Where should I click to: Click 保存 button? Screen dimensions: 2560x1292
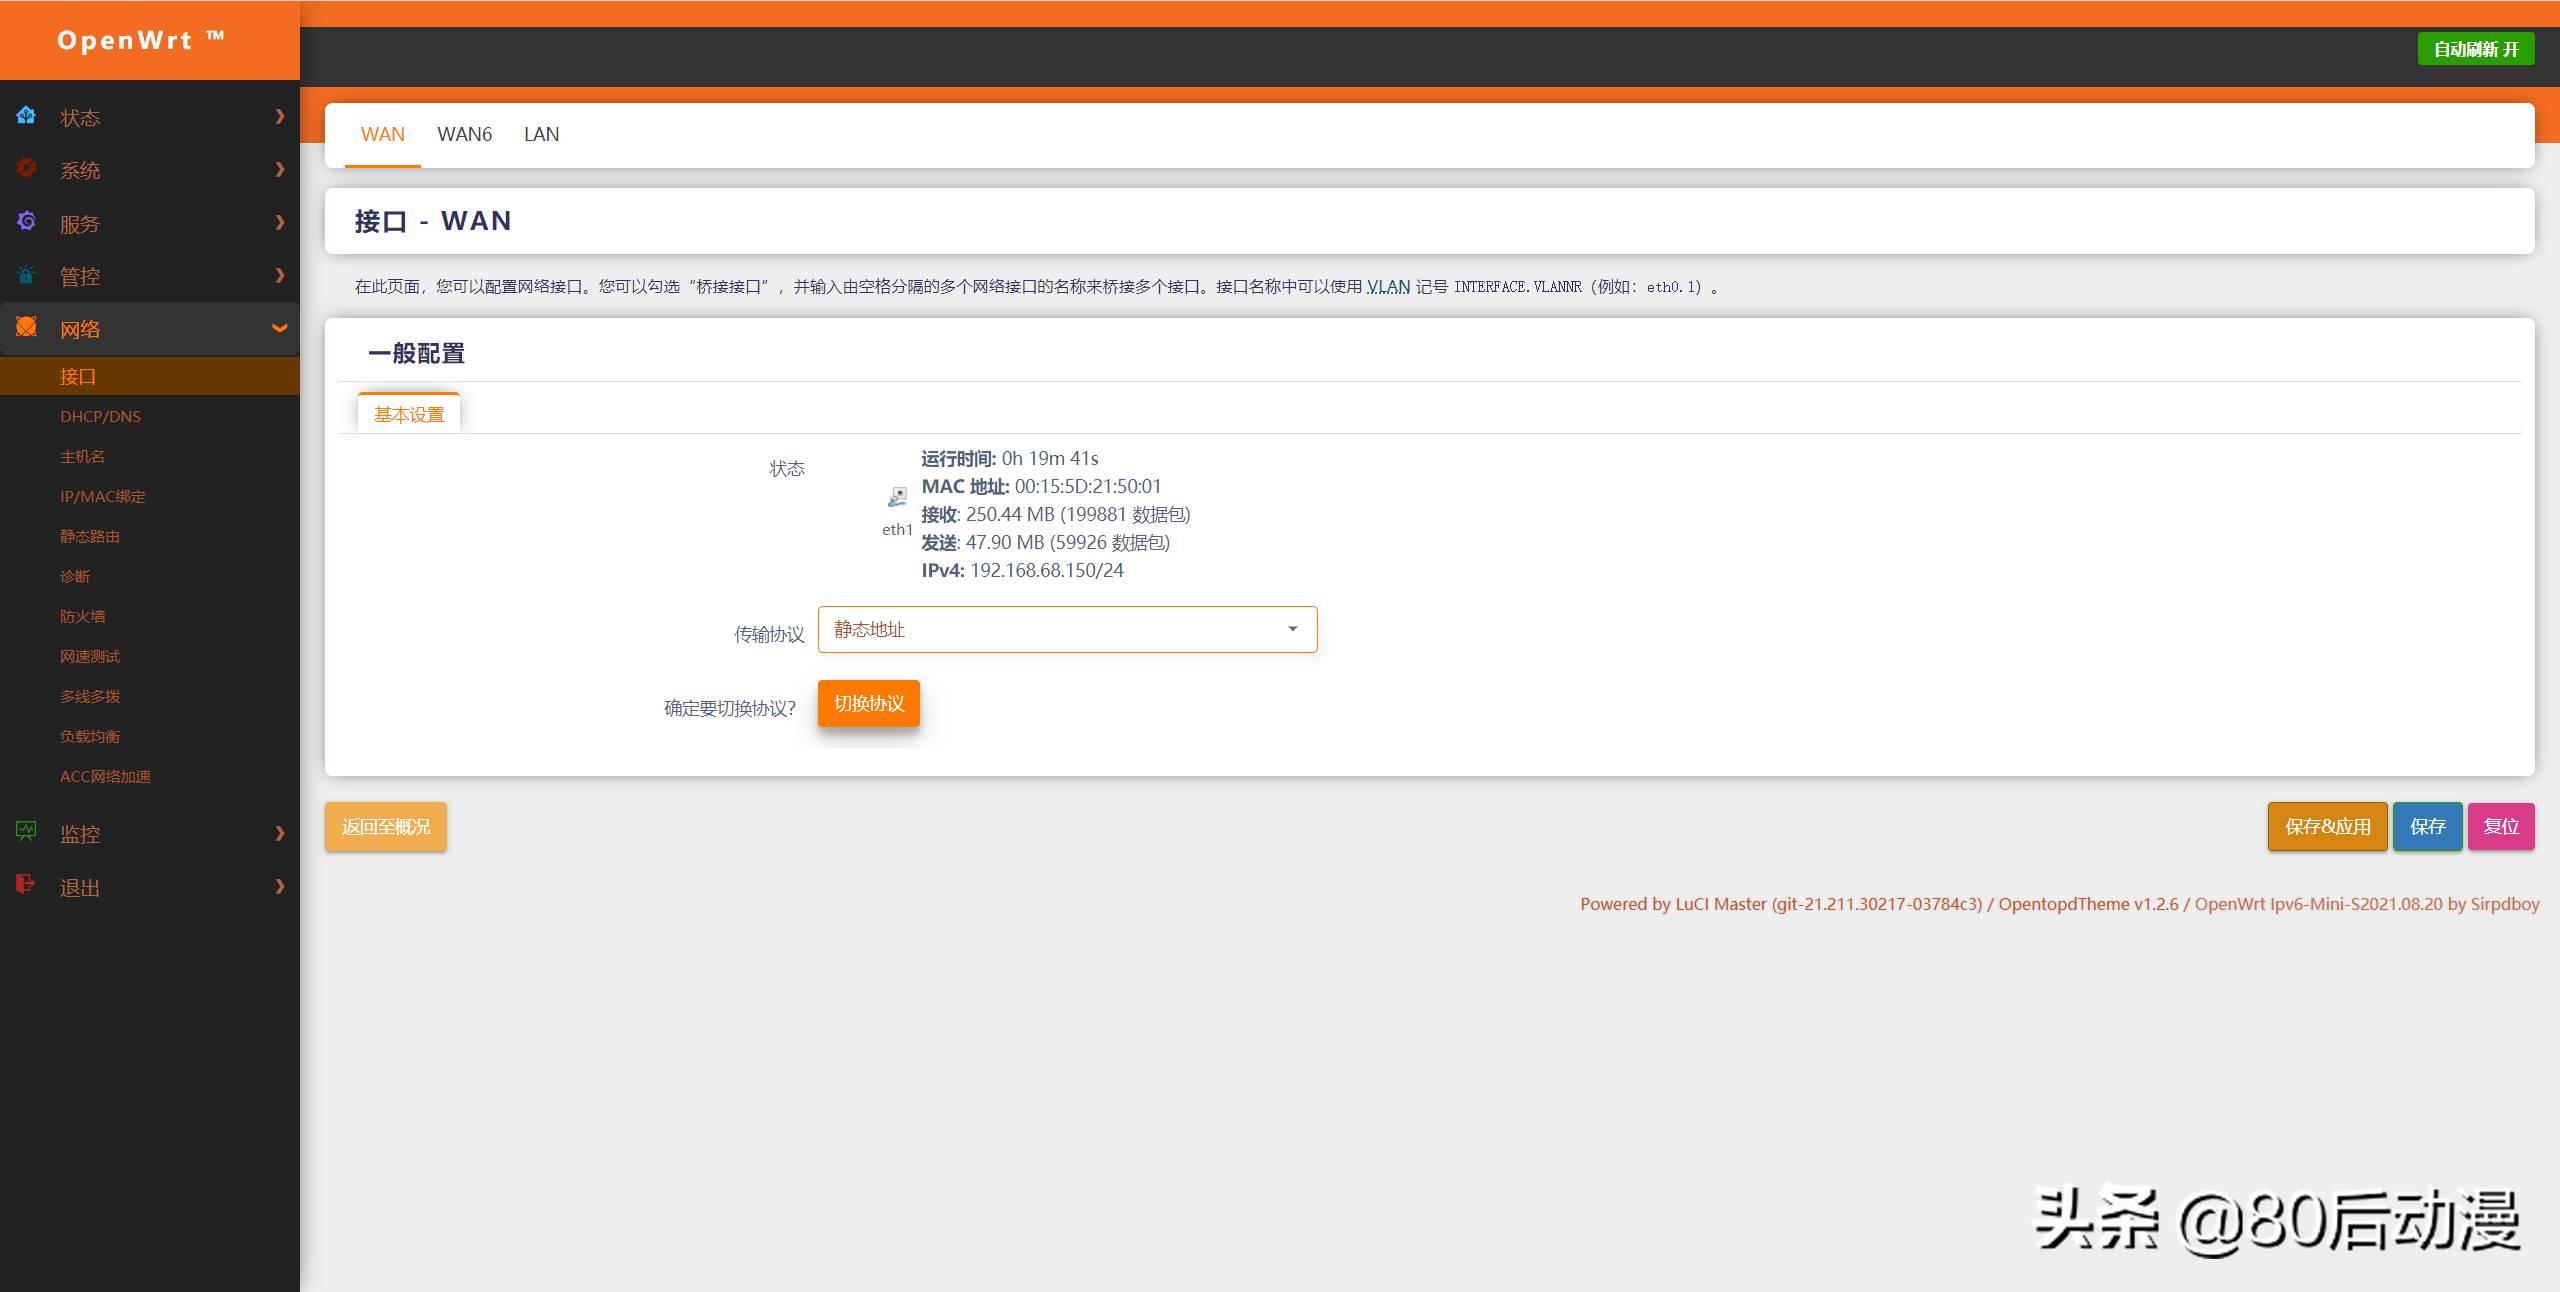click(2427, 827)
